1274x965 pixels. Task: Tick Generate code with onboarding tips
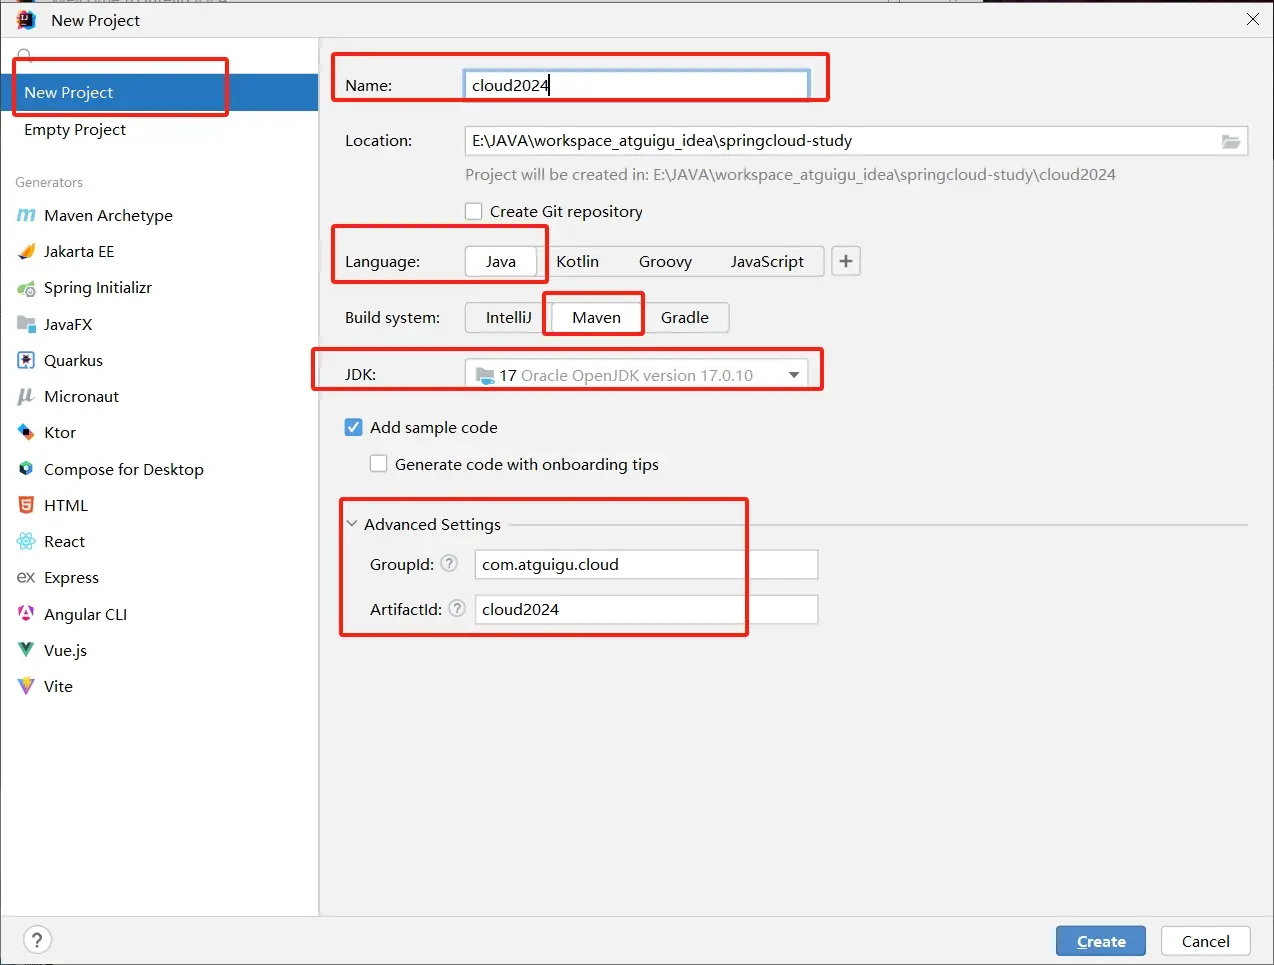click(x=379, y=464)
